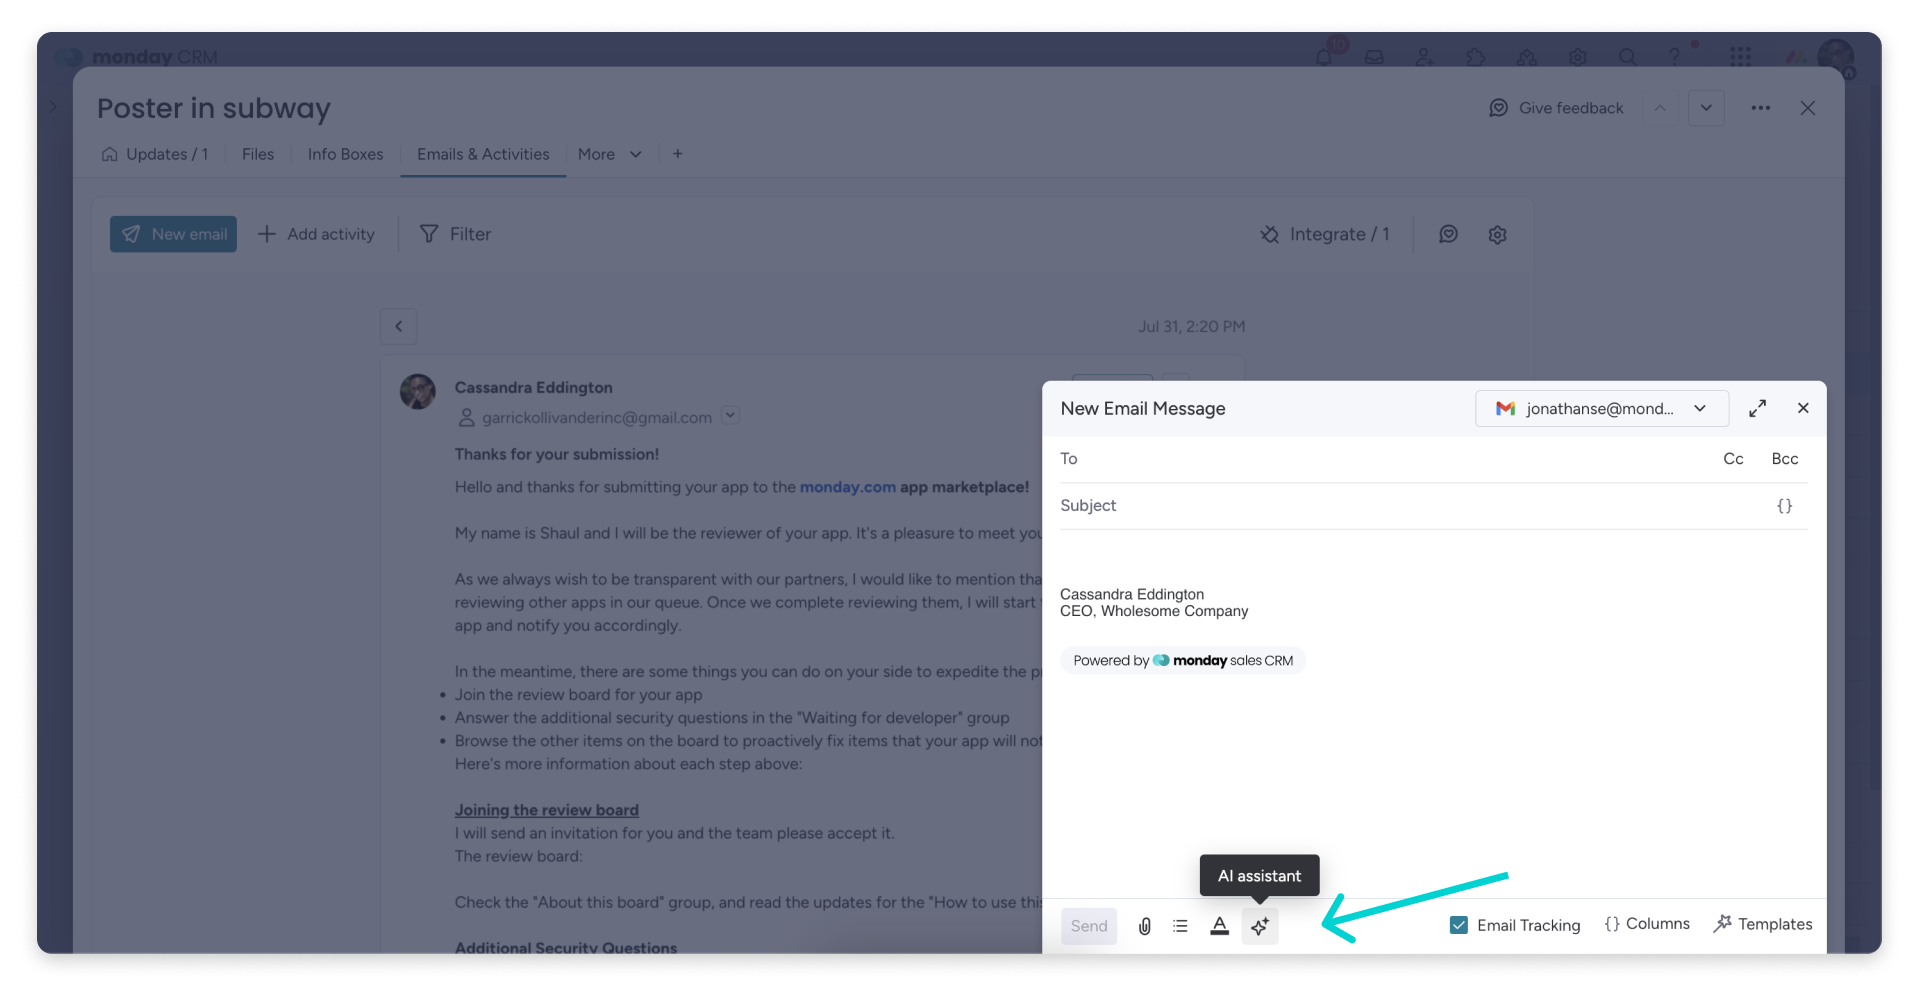Switch to the Info Boxes tab
Screen dimensions: 1920x986
pos(345,154)
